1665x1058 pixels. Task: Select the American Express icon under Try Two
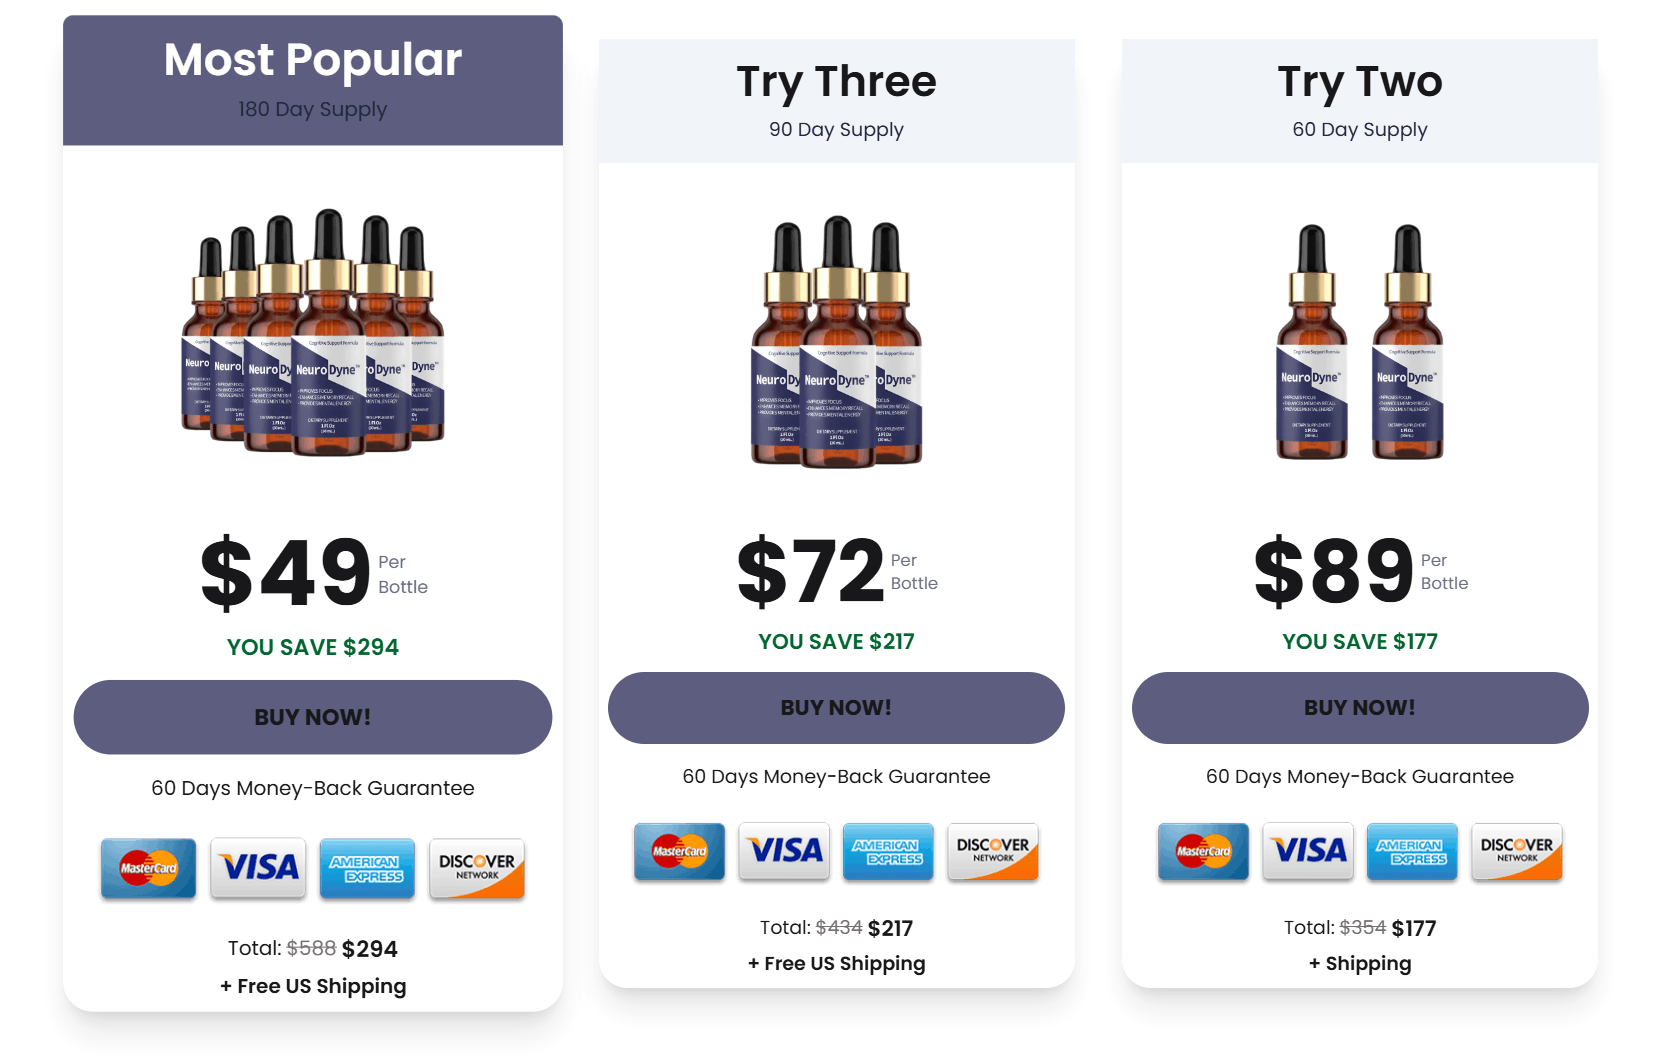1412,851
